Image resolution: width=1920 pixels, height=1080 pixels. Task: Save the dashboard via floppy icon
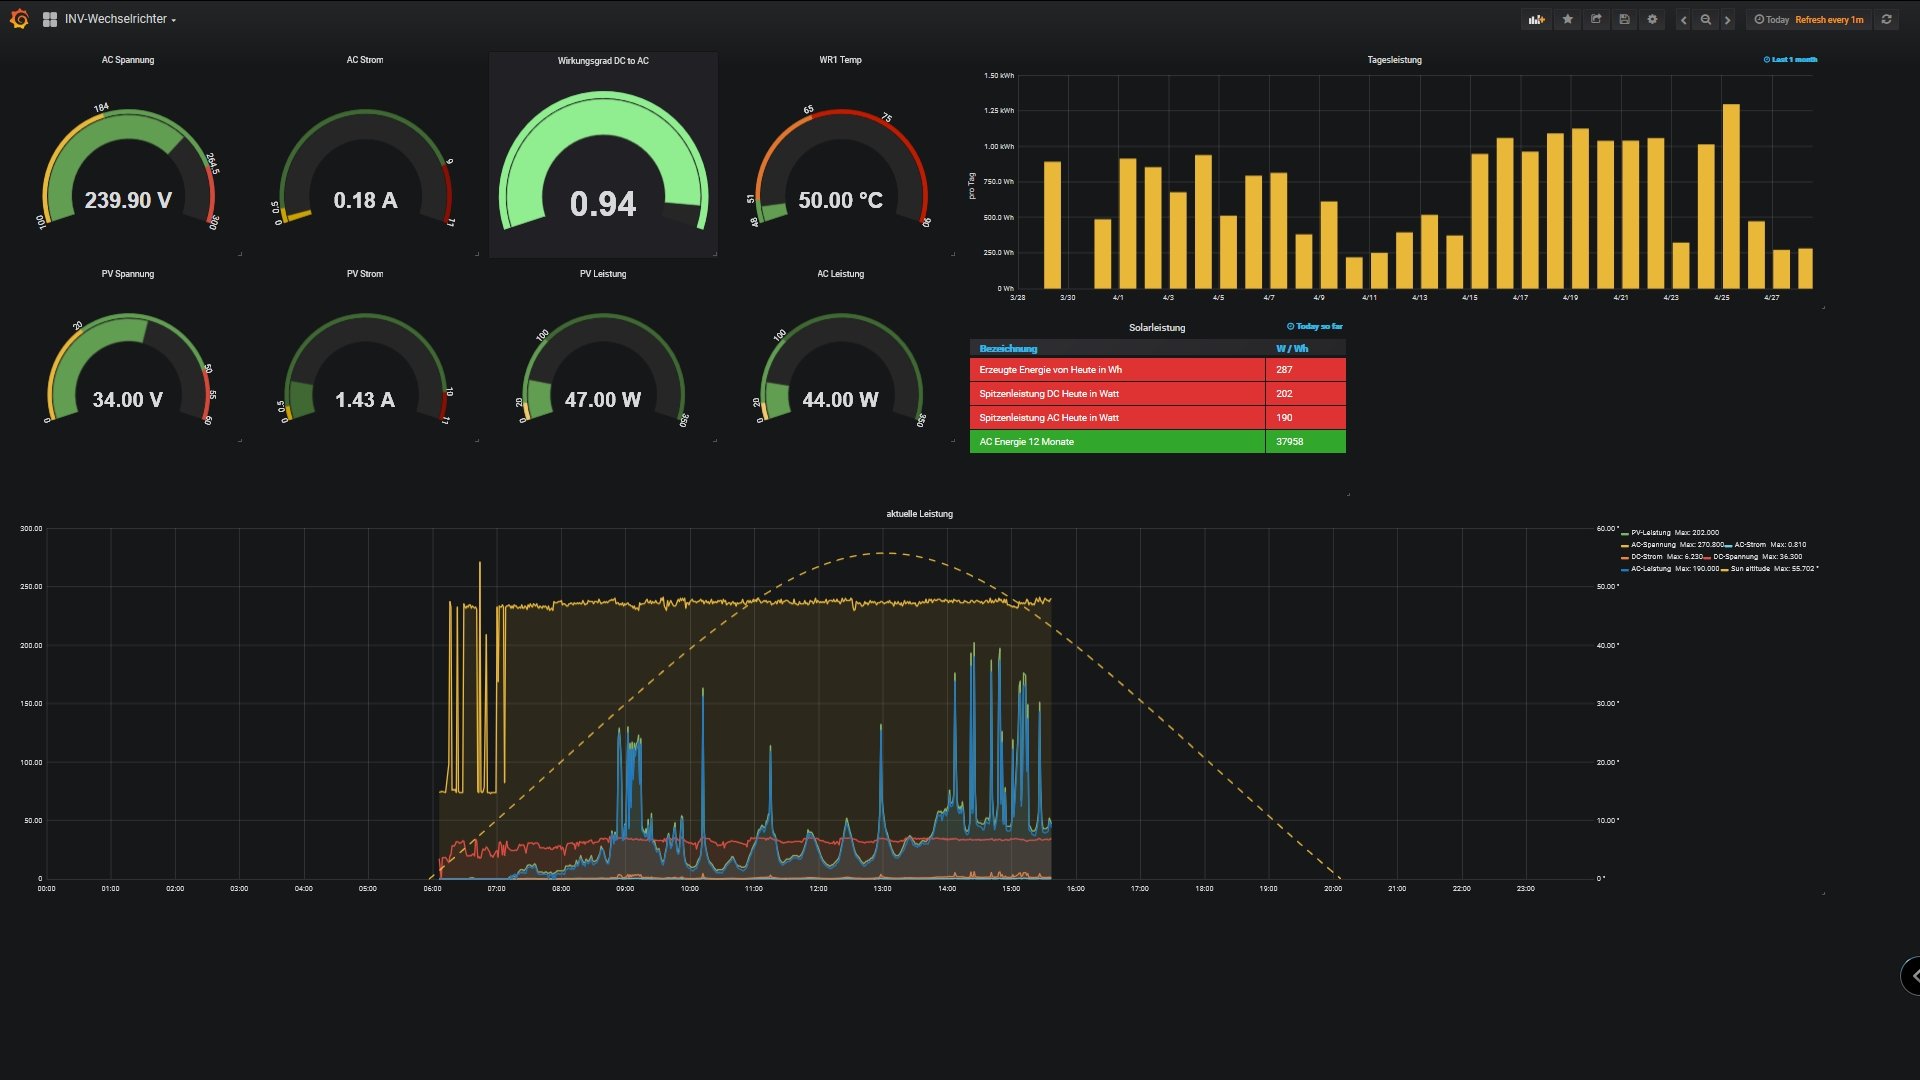click(1624, 19)
